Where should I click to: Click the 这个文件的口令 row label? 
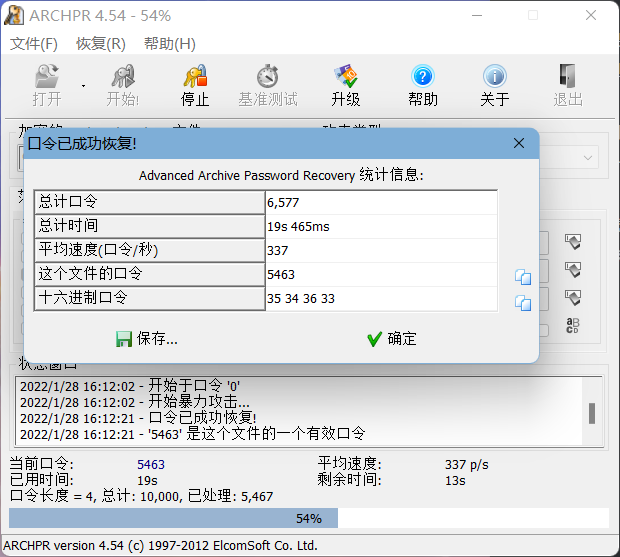coord(150,274)
